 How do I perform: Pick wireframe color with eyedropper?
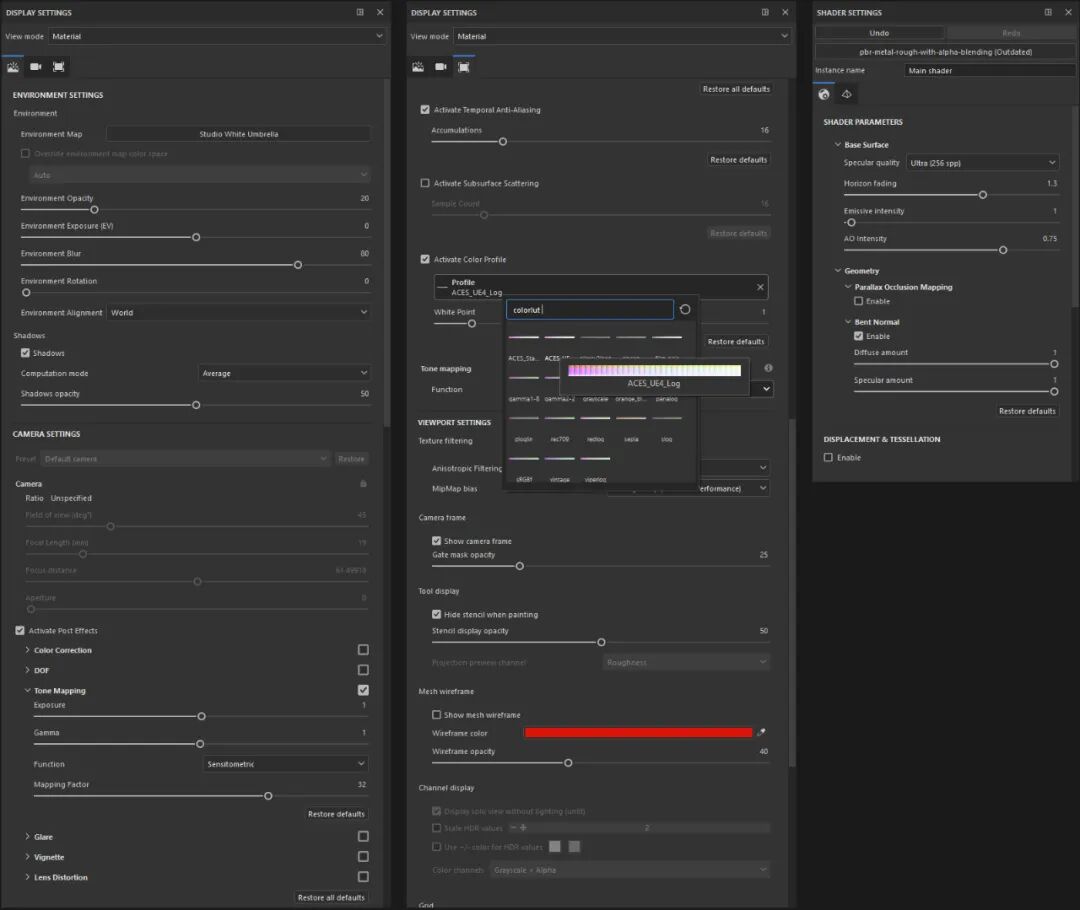tap(761, 732)
